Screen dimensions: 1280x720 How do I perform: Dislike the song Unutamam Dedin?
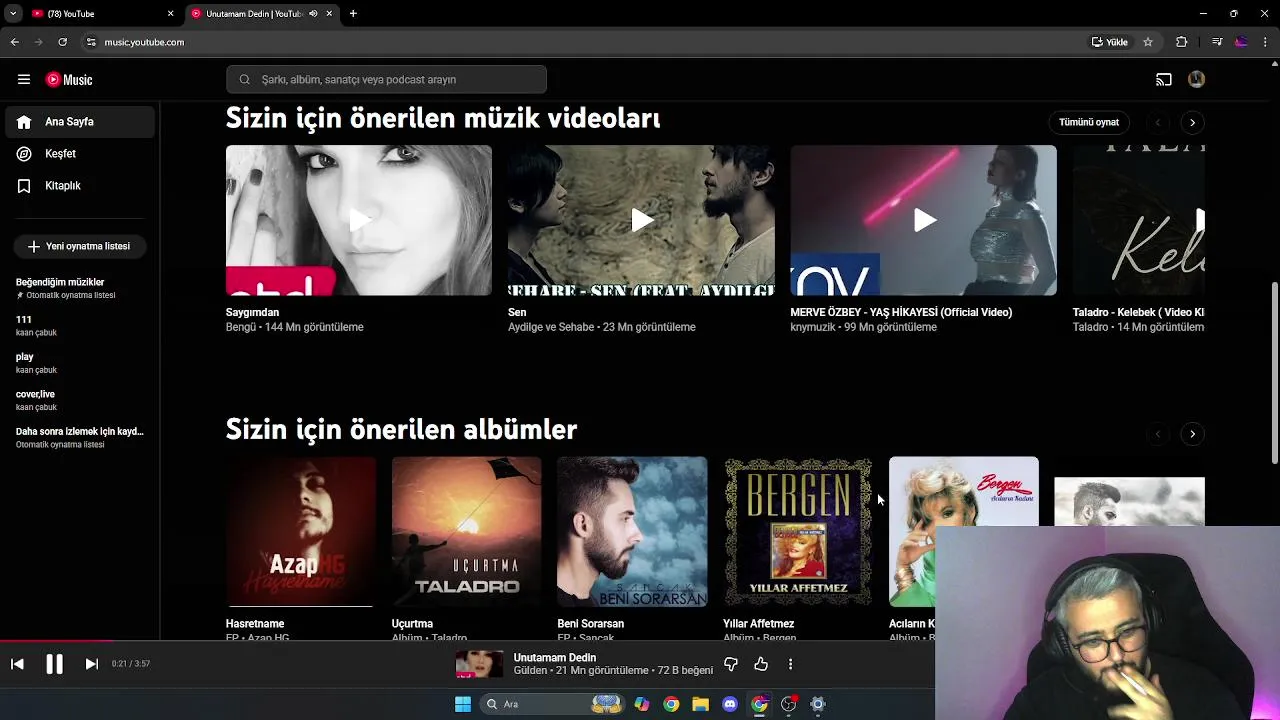731,664
